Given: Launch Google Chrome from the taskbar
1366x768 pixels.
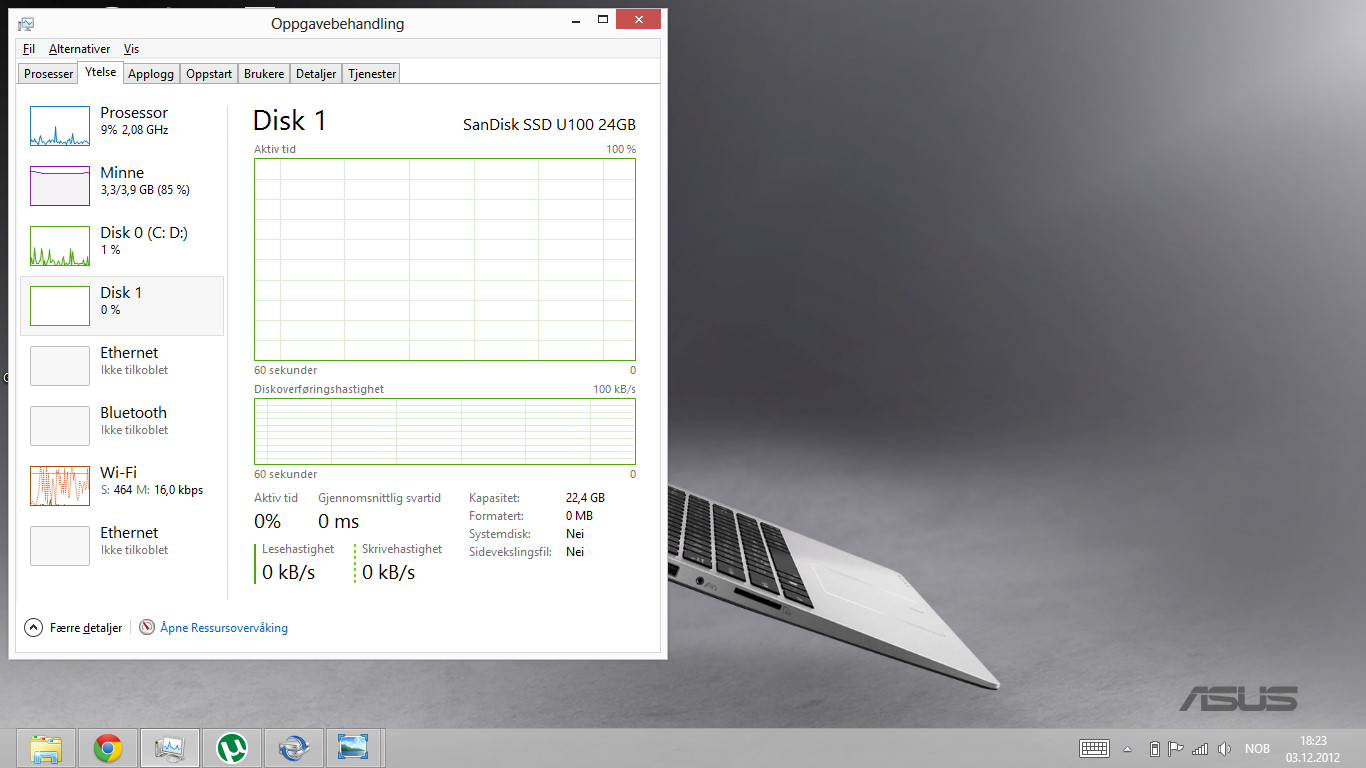Looking at the screenshot, I should tap(108, 748).
